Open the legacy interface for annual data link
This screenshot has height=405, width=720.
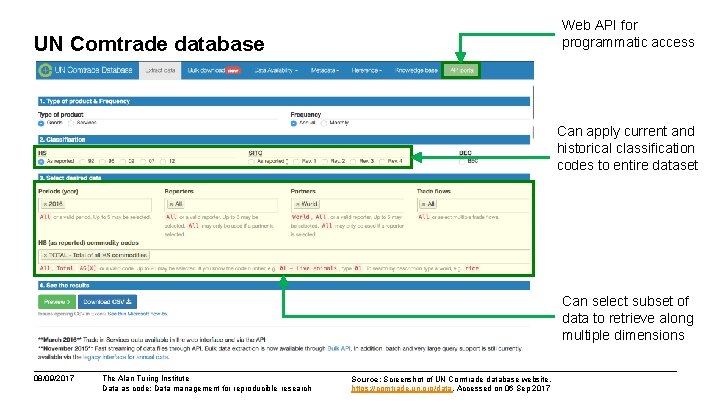(126, 357)
